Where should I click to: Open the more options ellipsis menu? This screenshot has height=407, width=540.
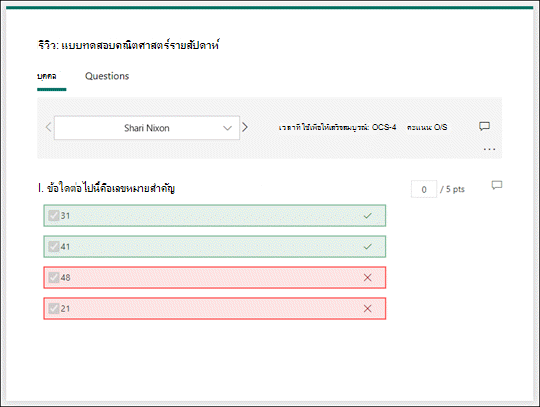(489, 149)
